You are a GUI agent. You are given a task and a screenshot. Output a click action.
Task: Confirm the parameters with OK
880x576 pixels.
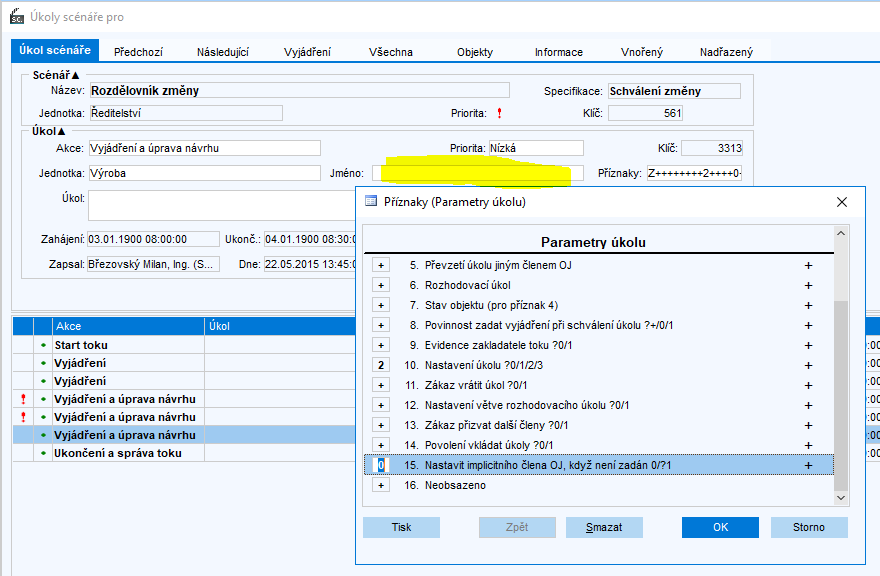tap(720, 527)
